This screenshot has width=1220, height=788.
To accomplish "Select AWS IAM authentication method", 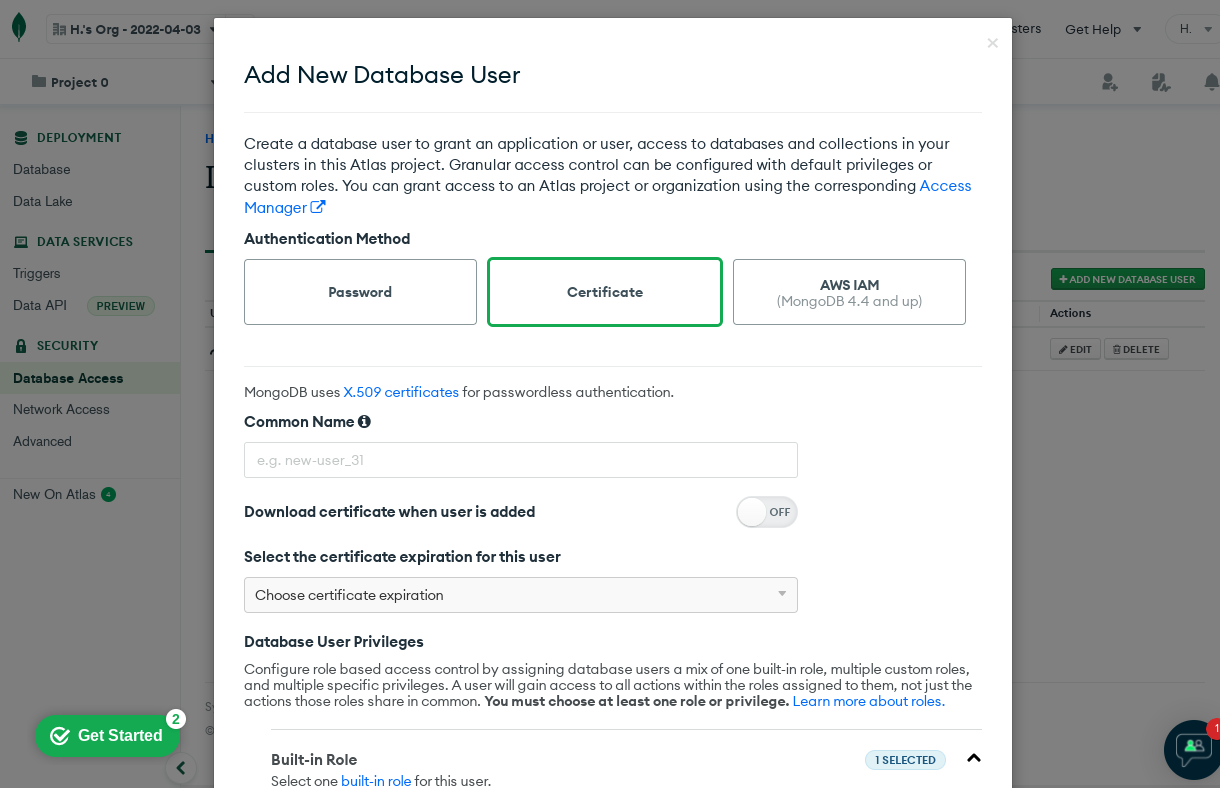I will pyautogui.click(x=849, y=292).
